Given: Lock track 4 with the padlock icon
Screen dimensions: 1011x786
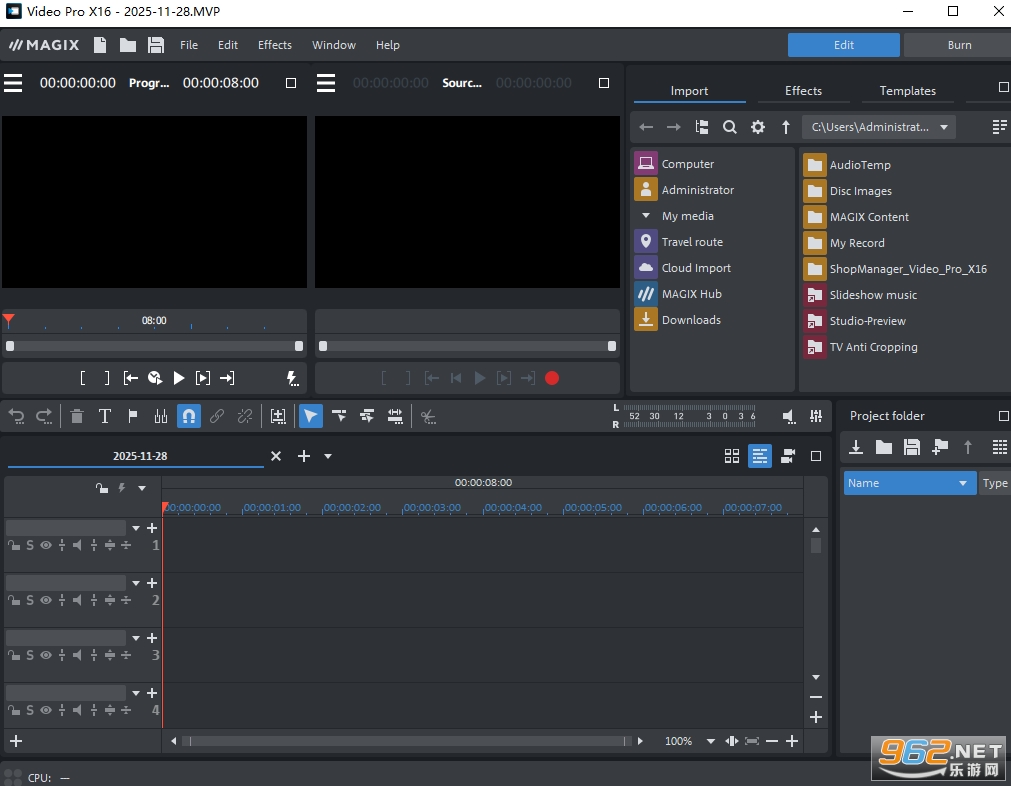Looking at the screenshot, I should coord(14,710).
